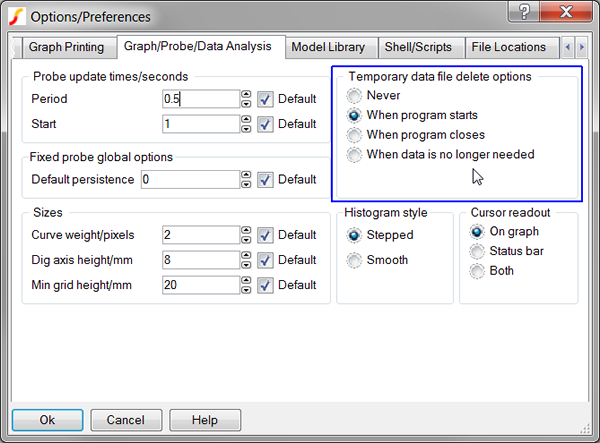The height and width of the screenshot is (443, 600).
Task: Toggle the Default checkbox for Min grid height
Action: 265,285
